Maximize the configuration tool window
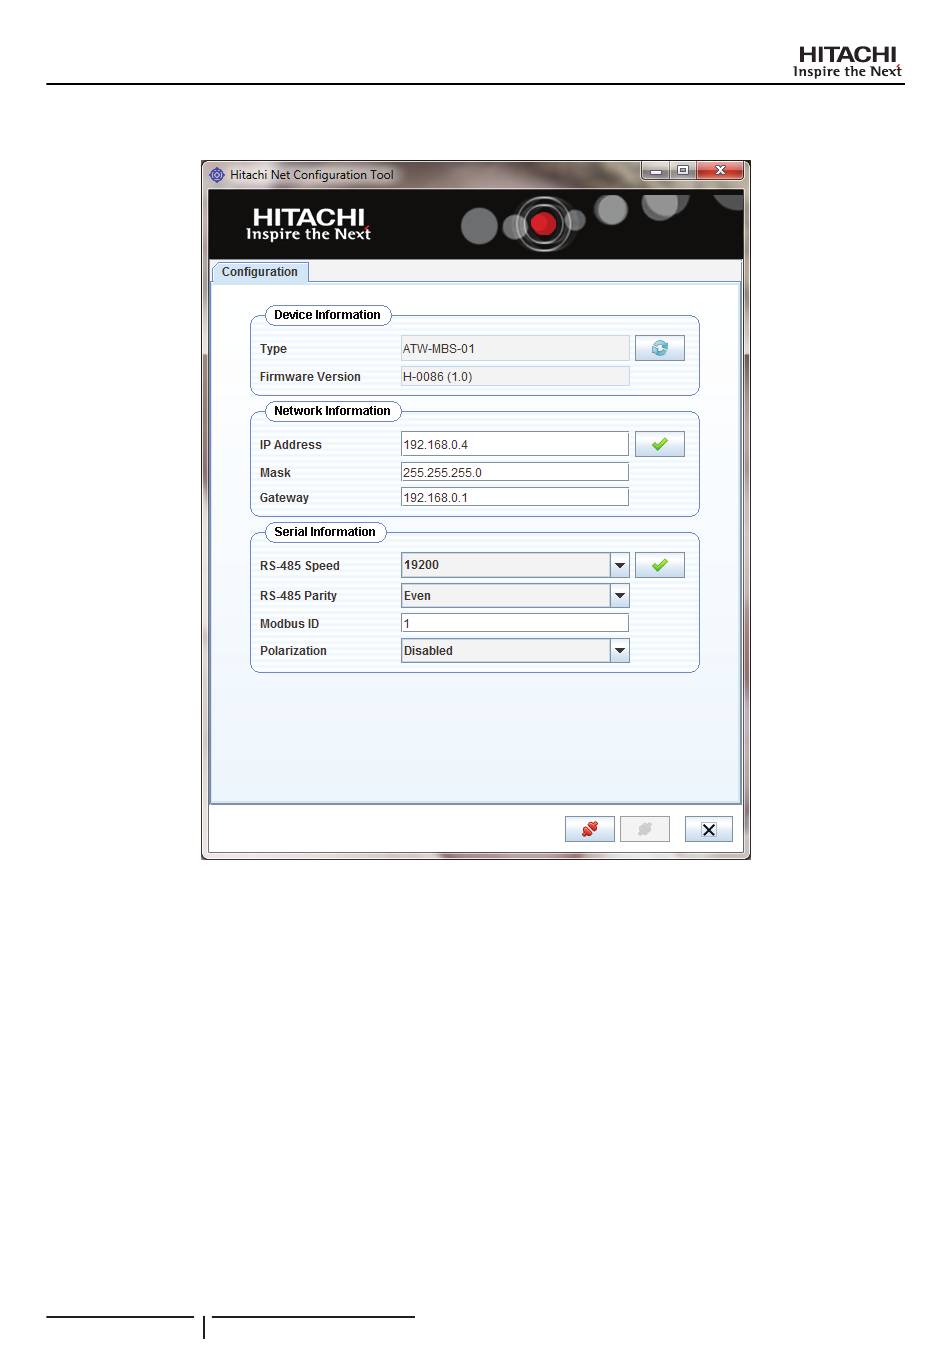 click(683, 171)
